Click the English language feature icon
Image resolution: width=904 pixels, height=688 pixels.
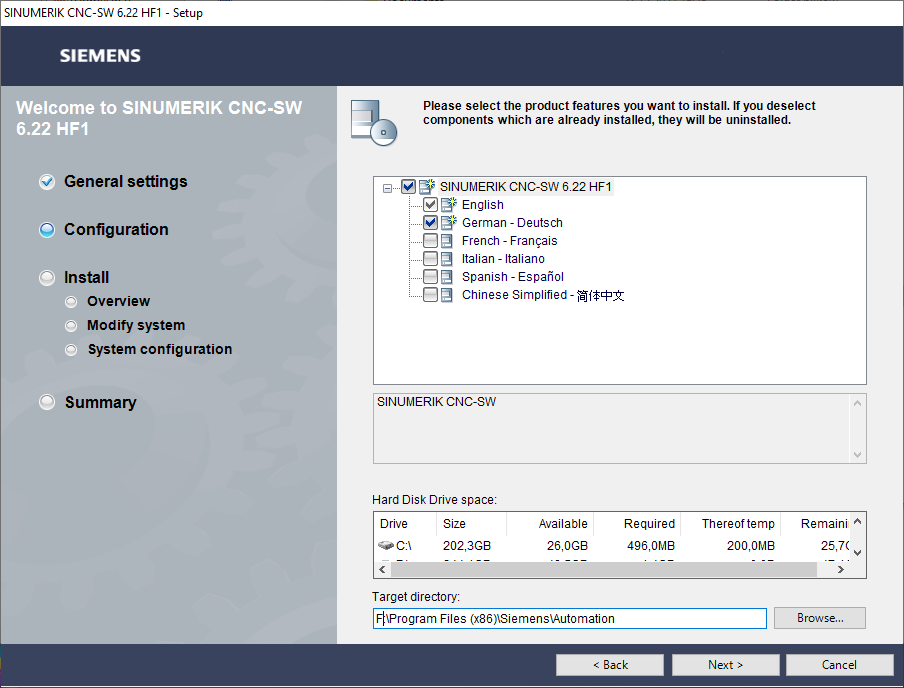click(x=449, y=205)
